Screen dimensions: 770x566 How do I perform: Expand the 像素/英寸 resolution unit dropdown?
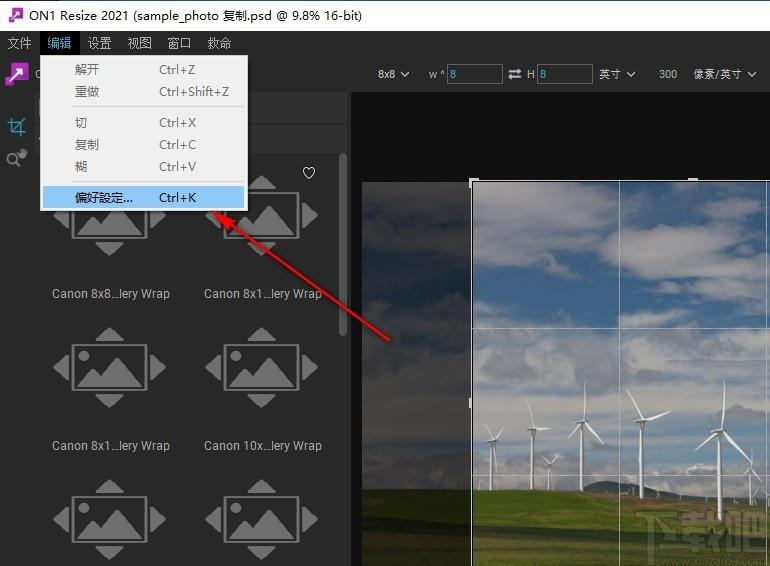(724, 74)
